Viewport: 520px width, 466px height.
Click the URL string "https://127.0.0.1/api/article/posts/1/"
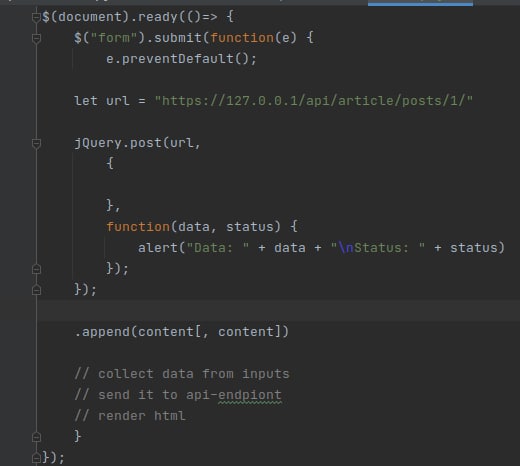coord(314,101)
